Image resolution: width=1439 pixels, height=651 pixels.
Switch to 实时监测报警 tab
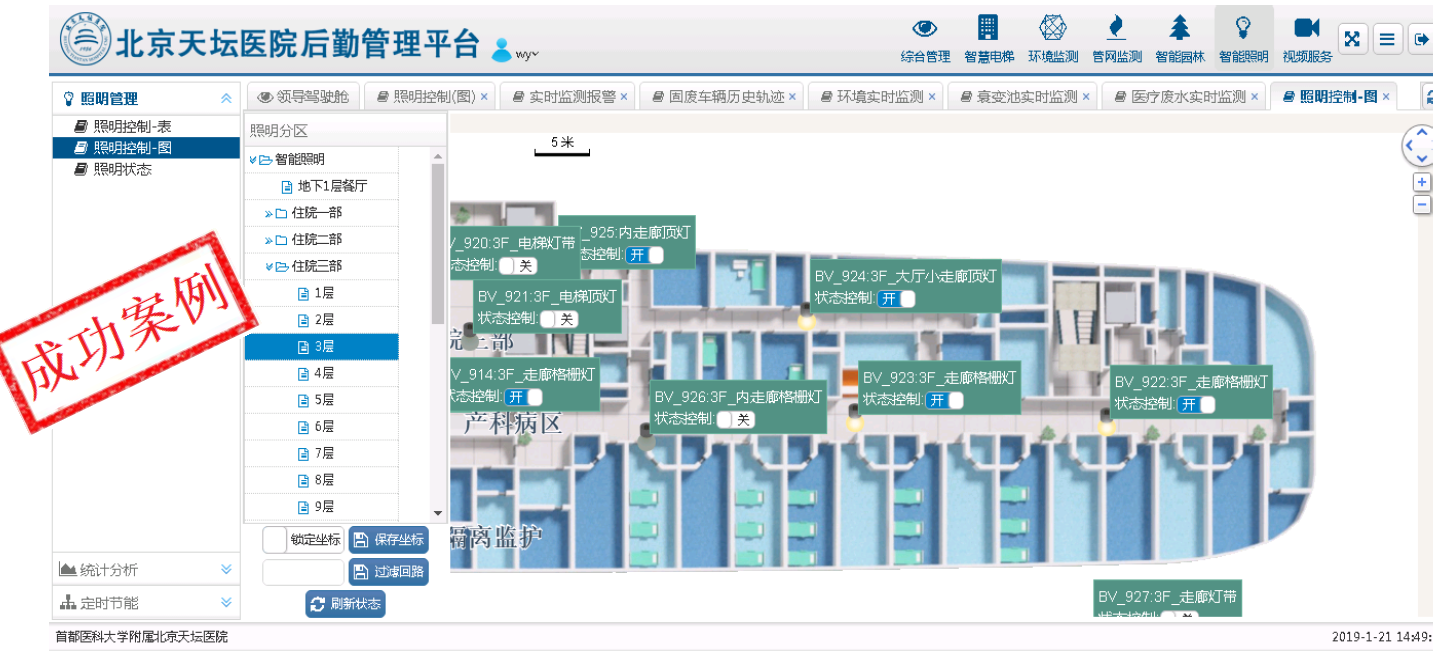(x=571, y=97)
